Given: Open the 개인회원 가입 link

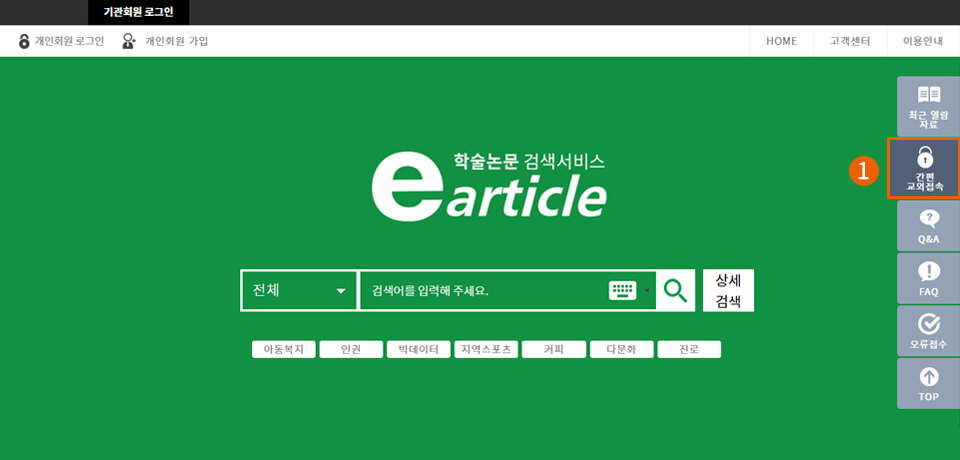Looking at the screenshot, I should (176, 42).
